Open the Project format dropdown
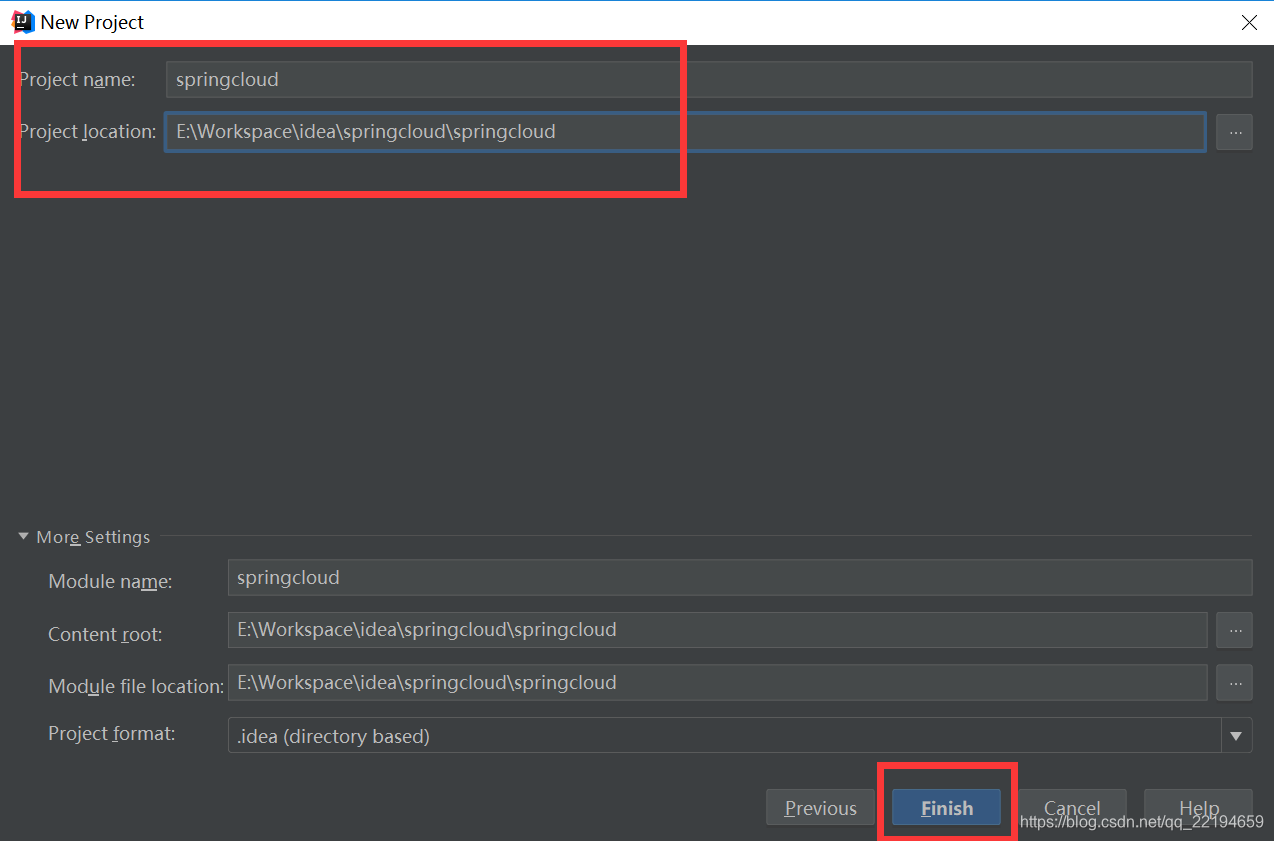 [1237, 736]
